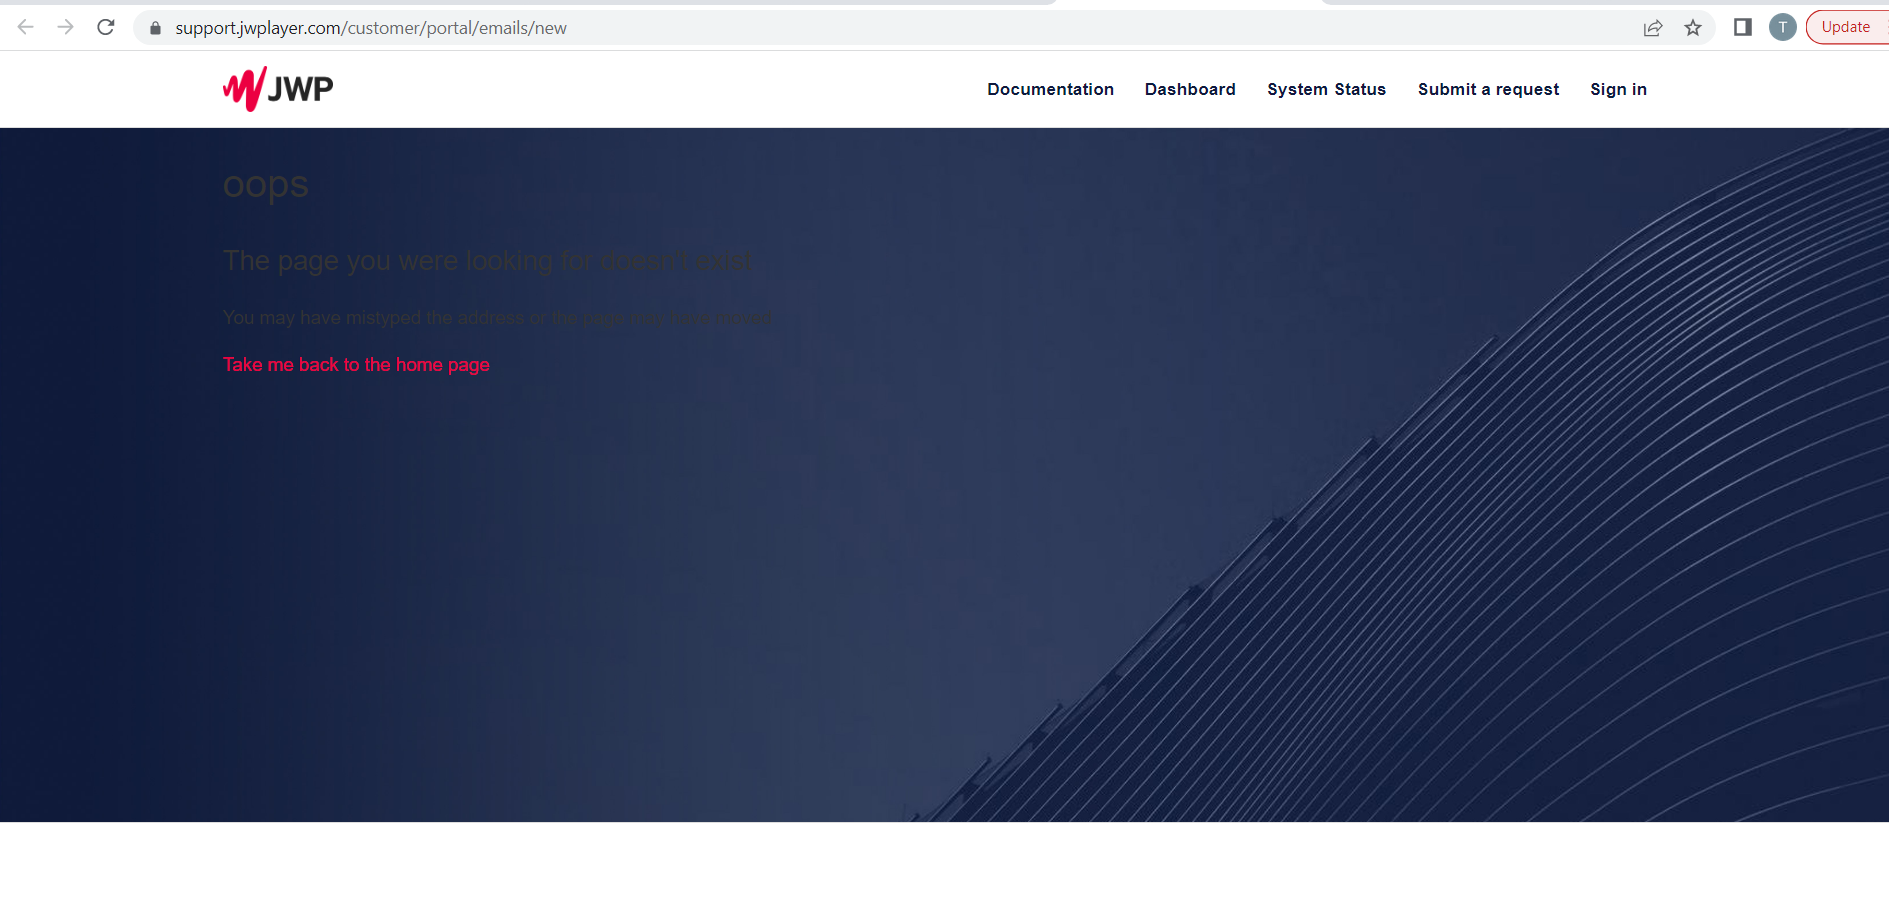Viewport: 1889px width, 916px height.
Task: Open the profile avatar T
Action: pyautogui.click(x=1783, y=27)
